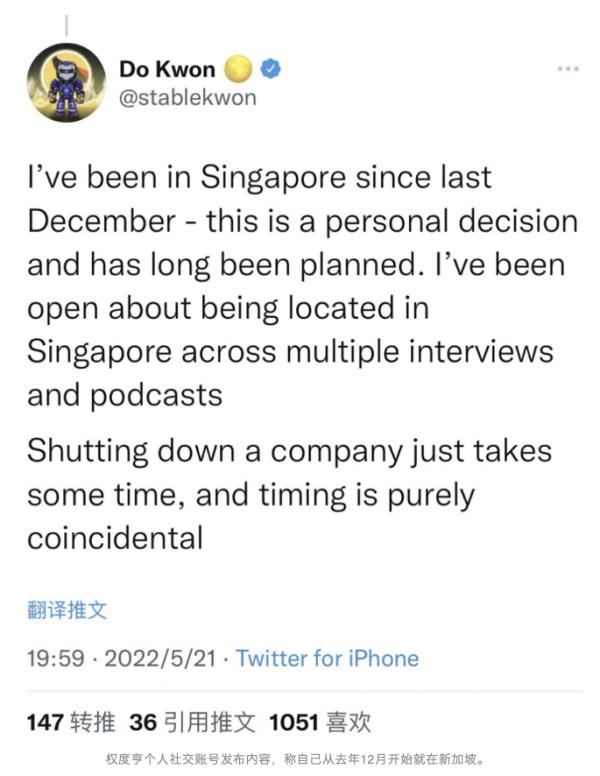Click 翻译推文 to translate the tweet

tap(67, 609)
